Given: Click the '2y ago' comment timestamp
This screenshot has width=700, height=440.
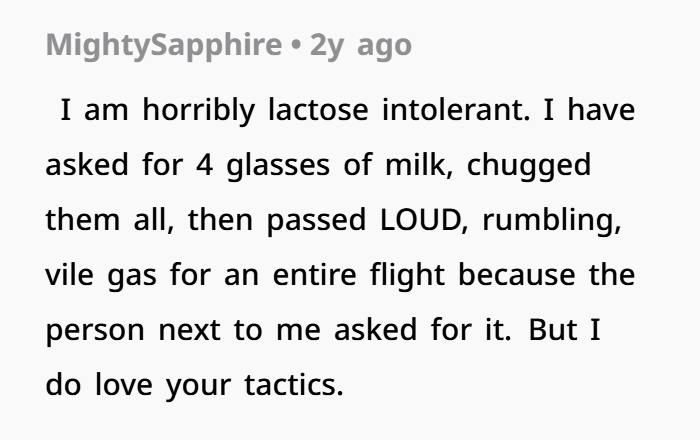Looking at the screenshot, I should point(361,45).
